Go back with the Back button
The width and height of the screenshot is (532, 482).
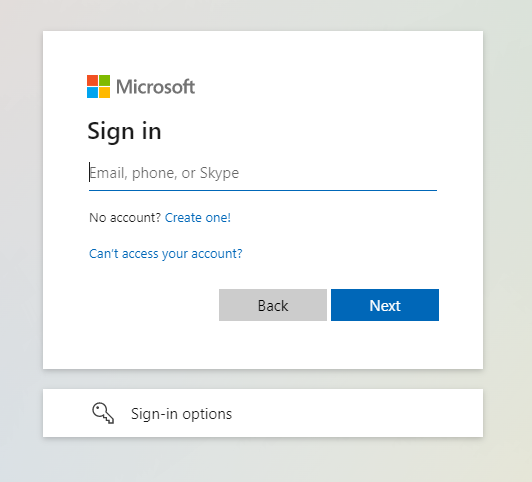coord(273,305)
